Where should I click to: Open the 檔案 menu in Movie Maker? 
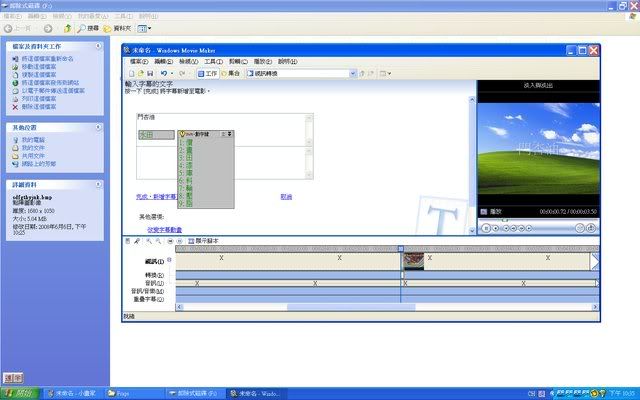137,61
